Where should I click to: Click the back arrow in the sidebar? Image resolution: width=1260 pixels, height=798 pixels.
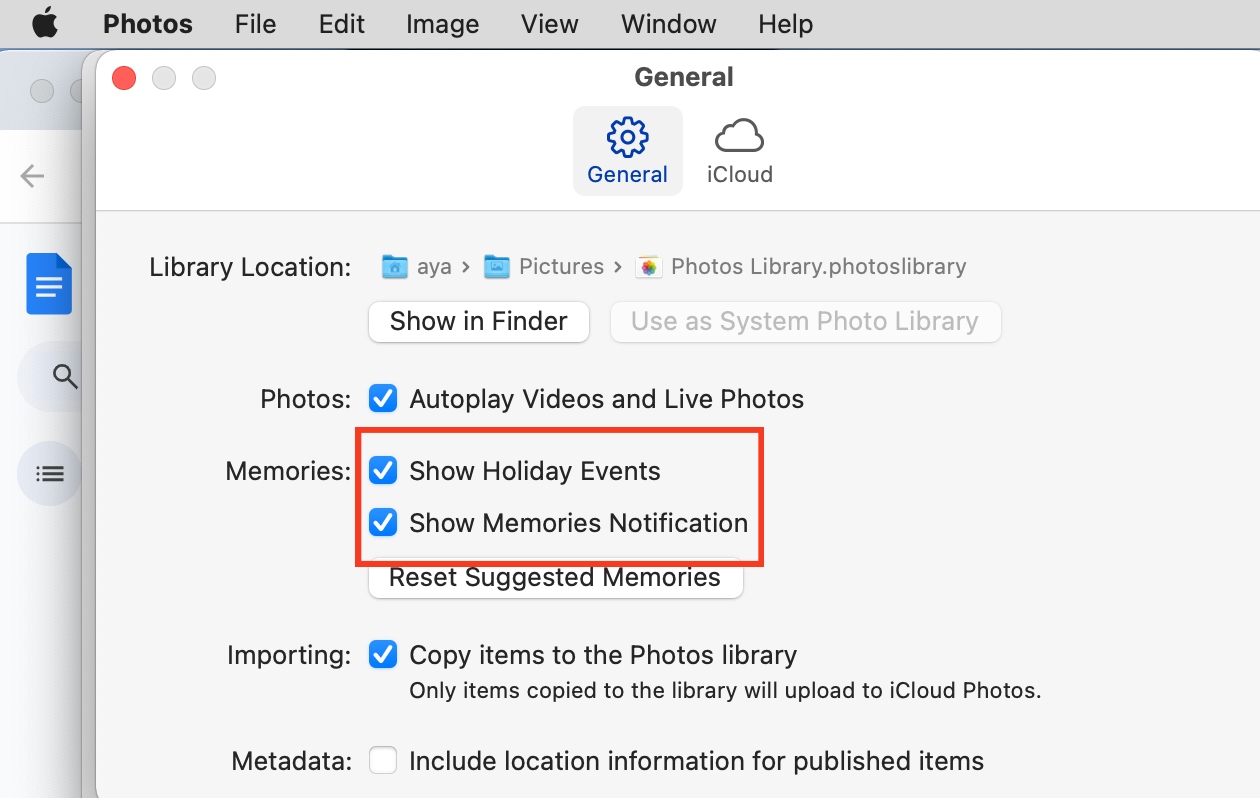(x=31, y=176)
